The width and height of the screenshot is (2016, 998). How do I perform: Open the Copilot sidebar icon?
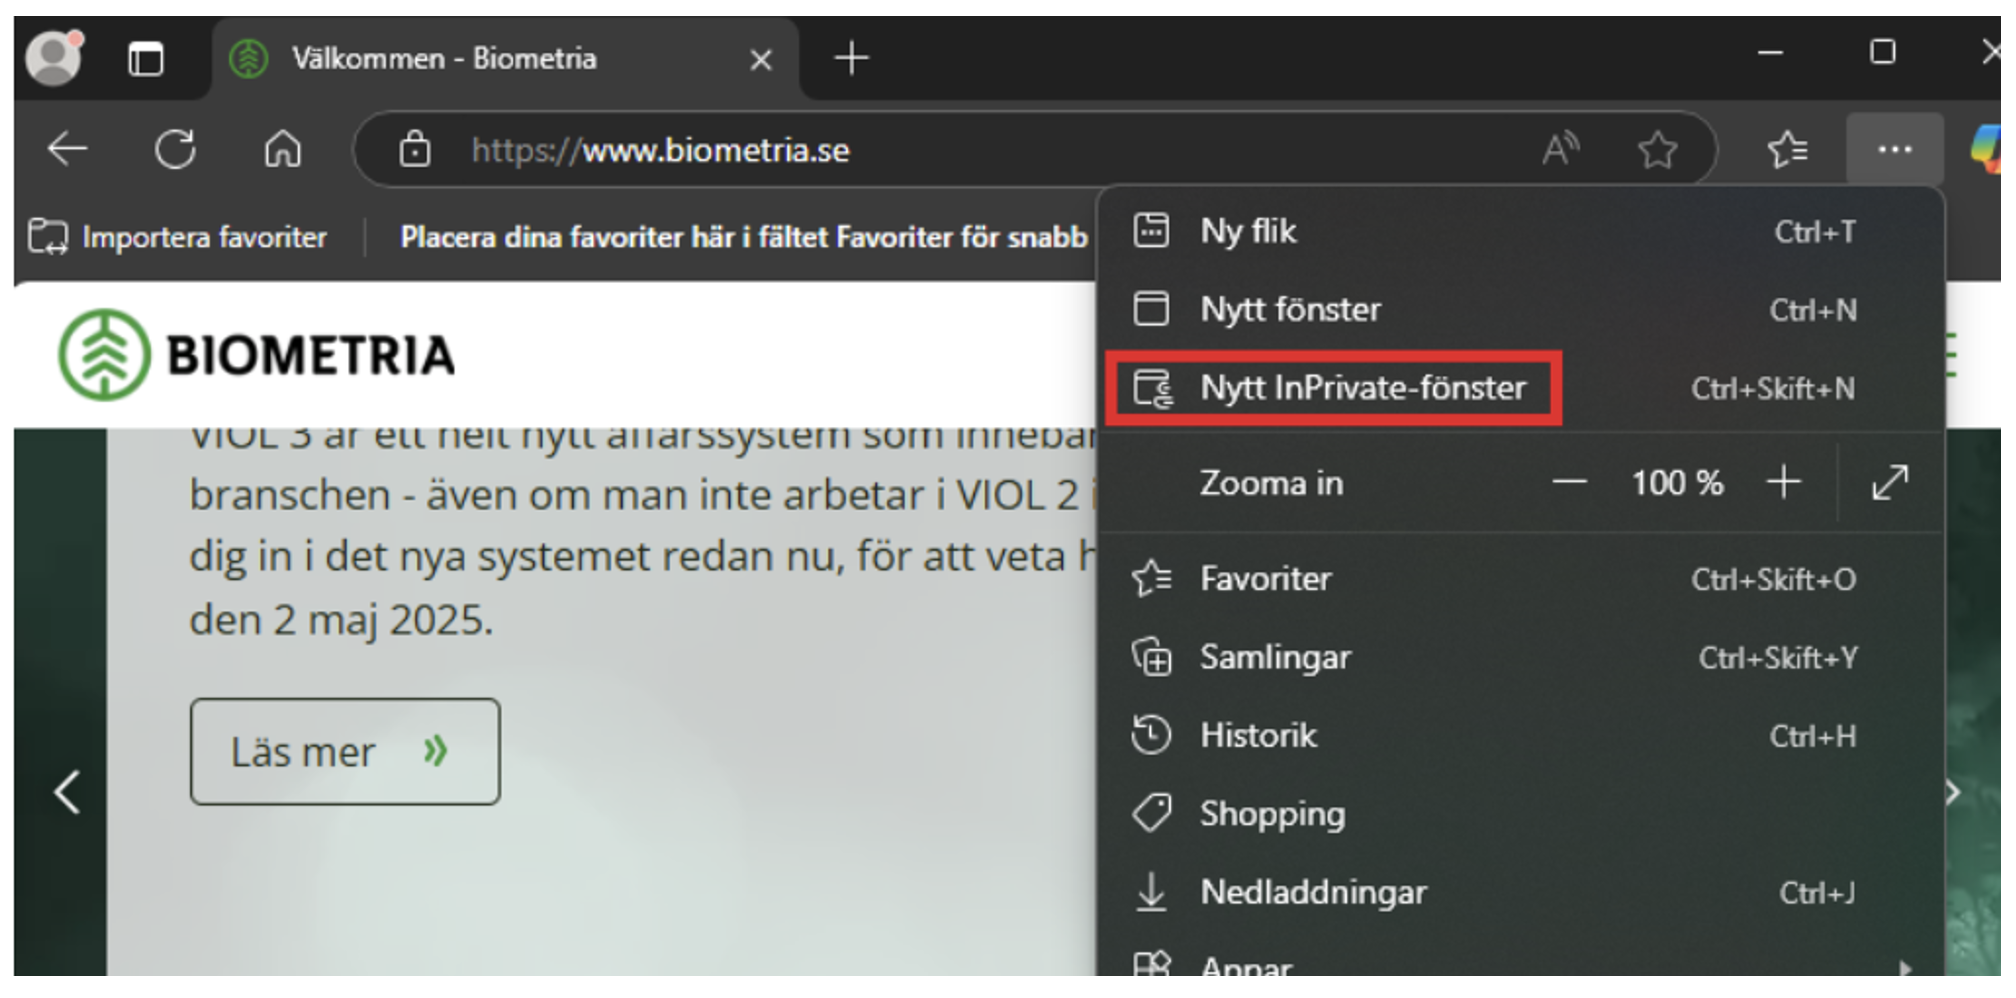[x=1988, y=149]
